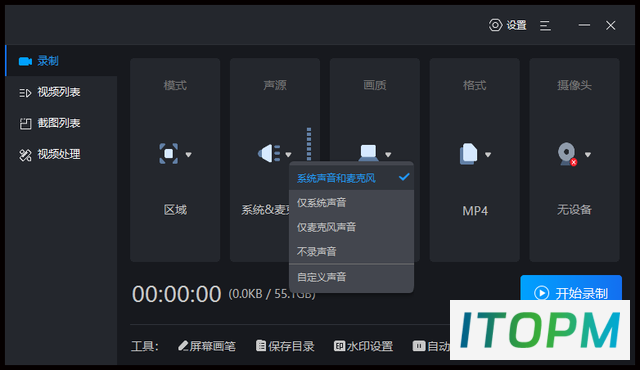Open 保存目录 save folder
The width and height of the screenshot is (640, 370).
point(285,346)
